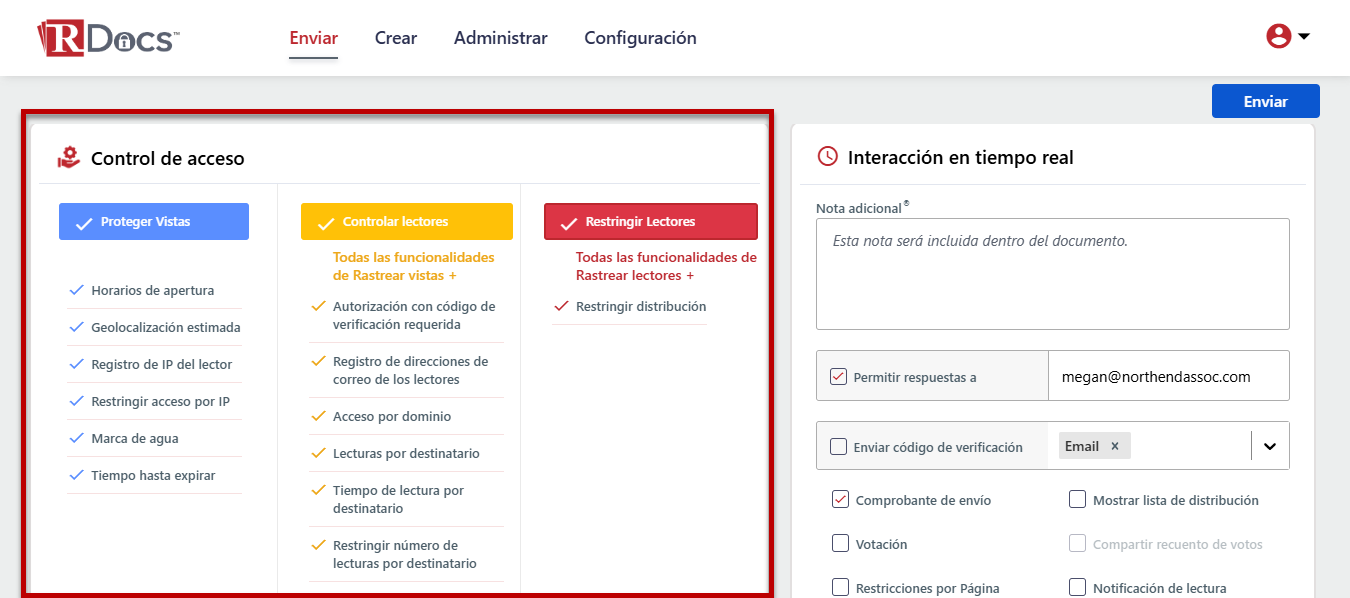Click the registered symbol next to Nota adicional

[x=906, y=203]
